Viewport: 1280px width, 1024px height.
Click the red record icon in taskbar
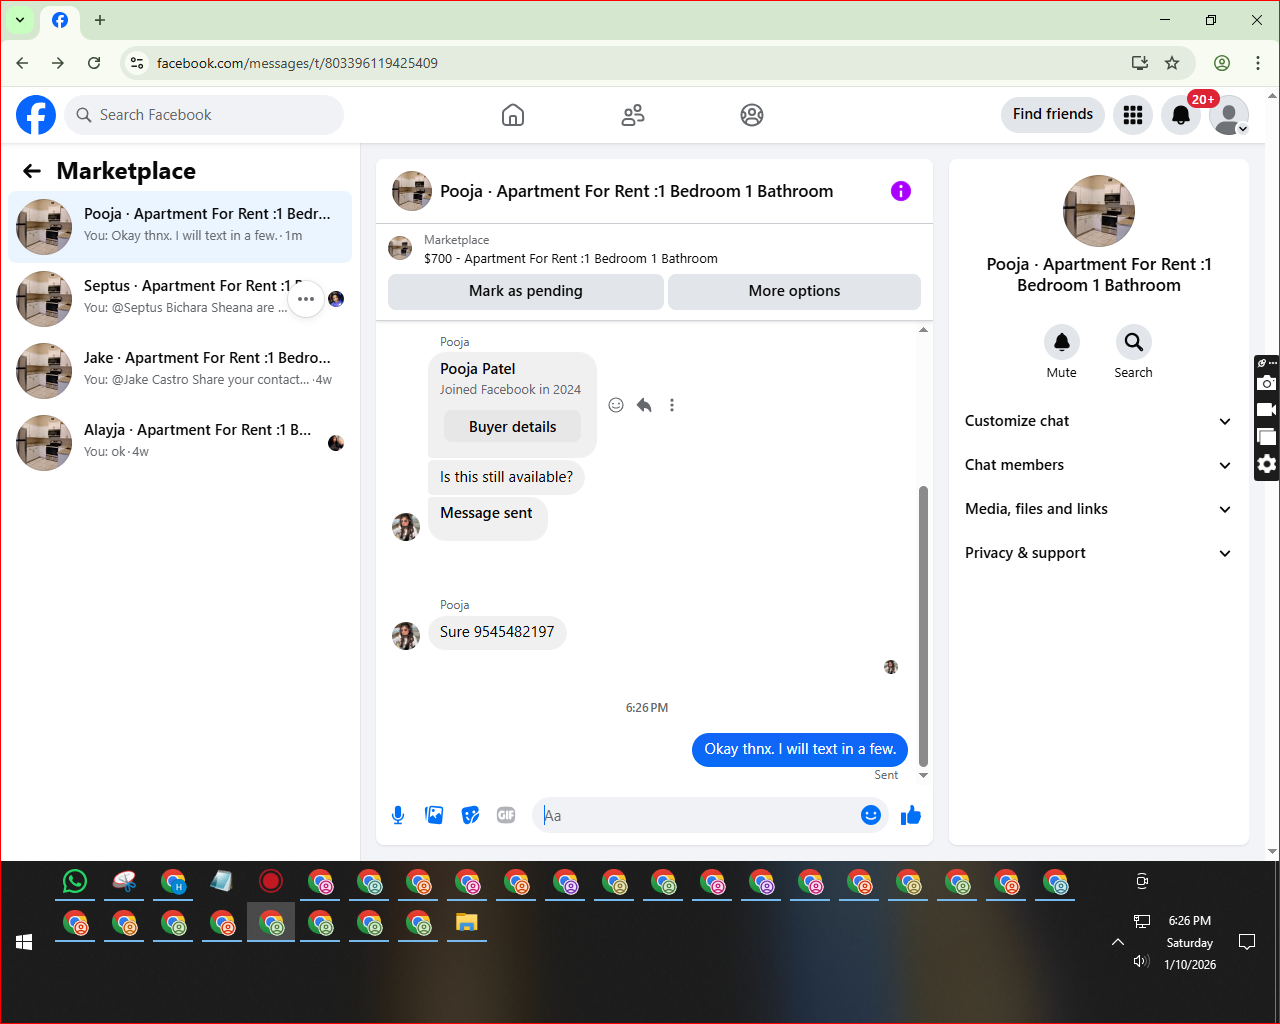tap(271, 881)
